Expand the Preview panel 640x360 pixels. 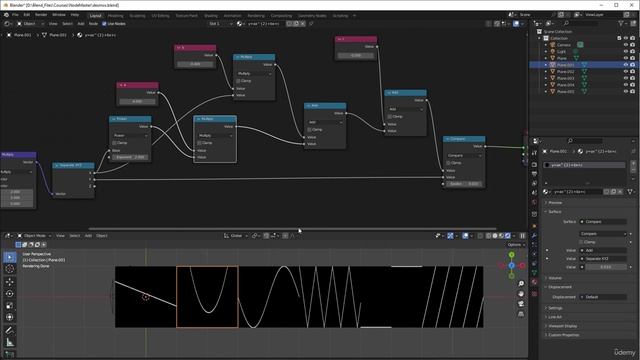(555, 202)
